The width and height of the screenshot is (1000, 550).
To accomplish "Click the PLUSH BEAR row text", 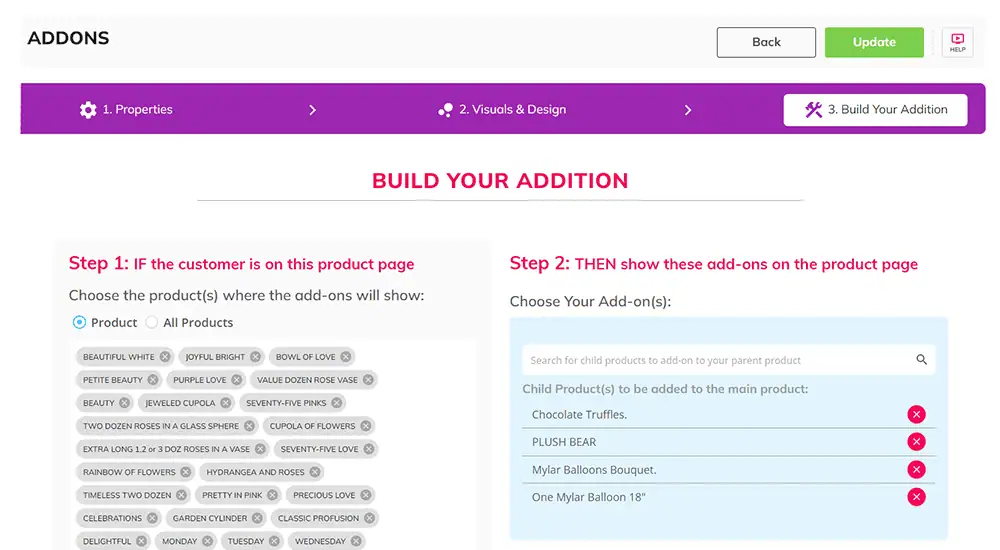I will coord(564,442).
